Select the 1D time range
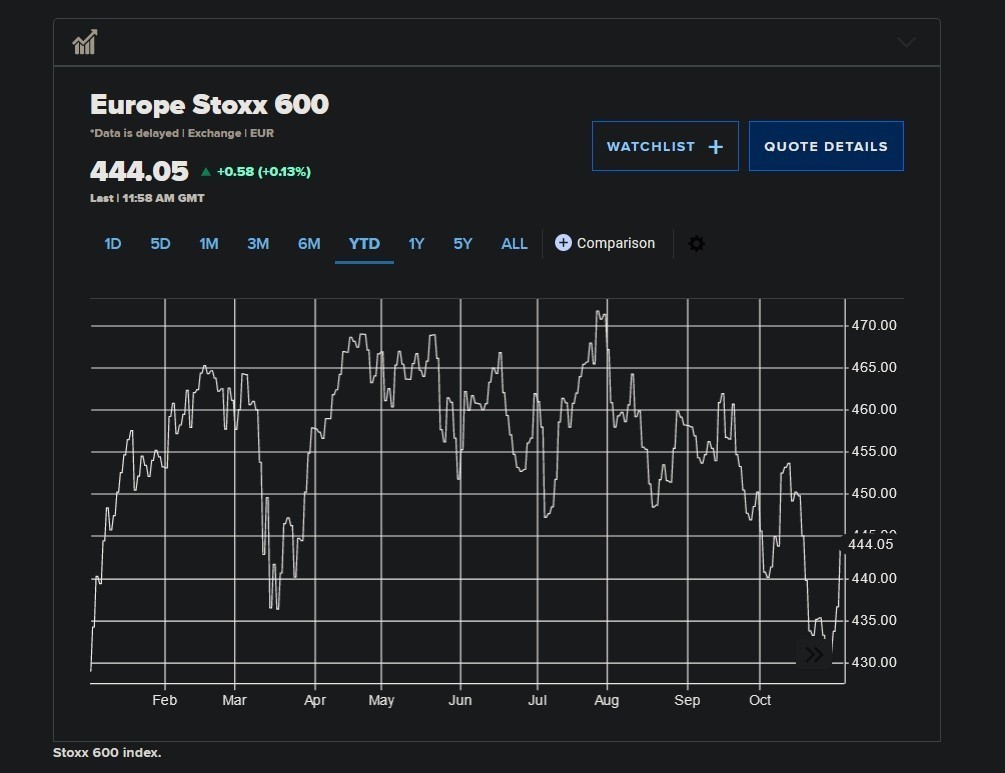 [113, 244]
